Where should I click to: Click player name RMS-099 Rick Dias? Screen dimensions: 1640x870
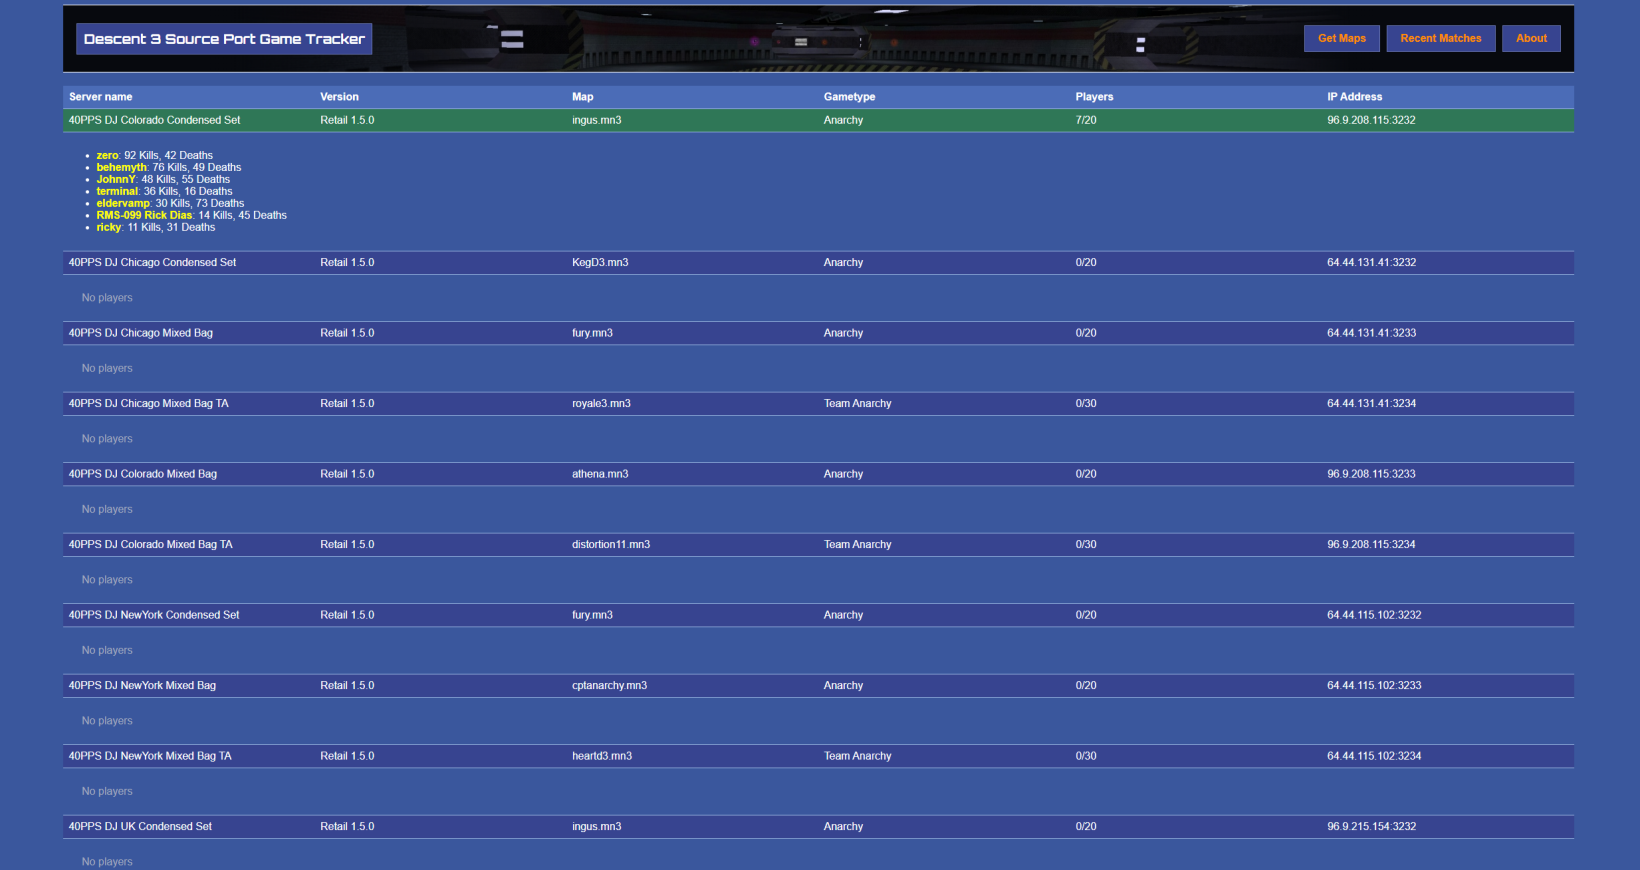click(x=144, y=216)
